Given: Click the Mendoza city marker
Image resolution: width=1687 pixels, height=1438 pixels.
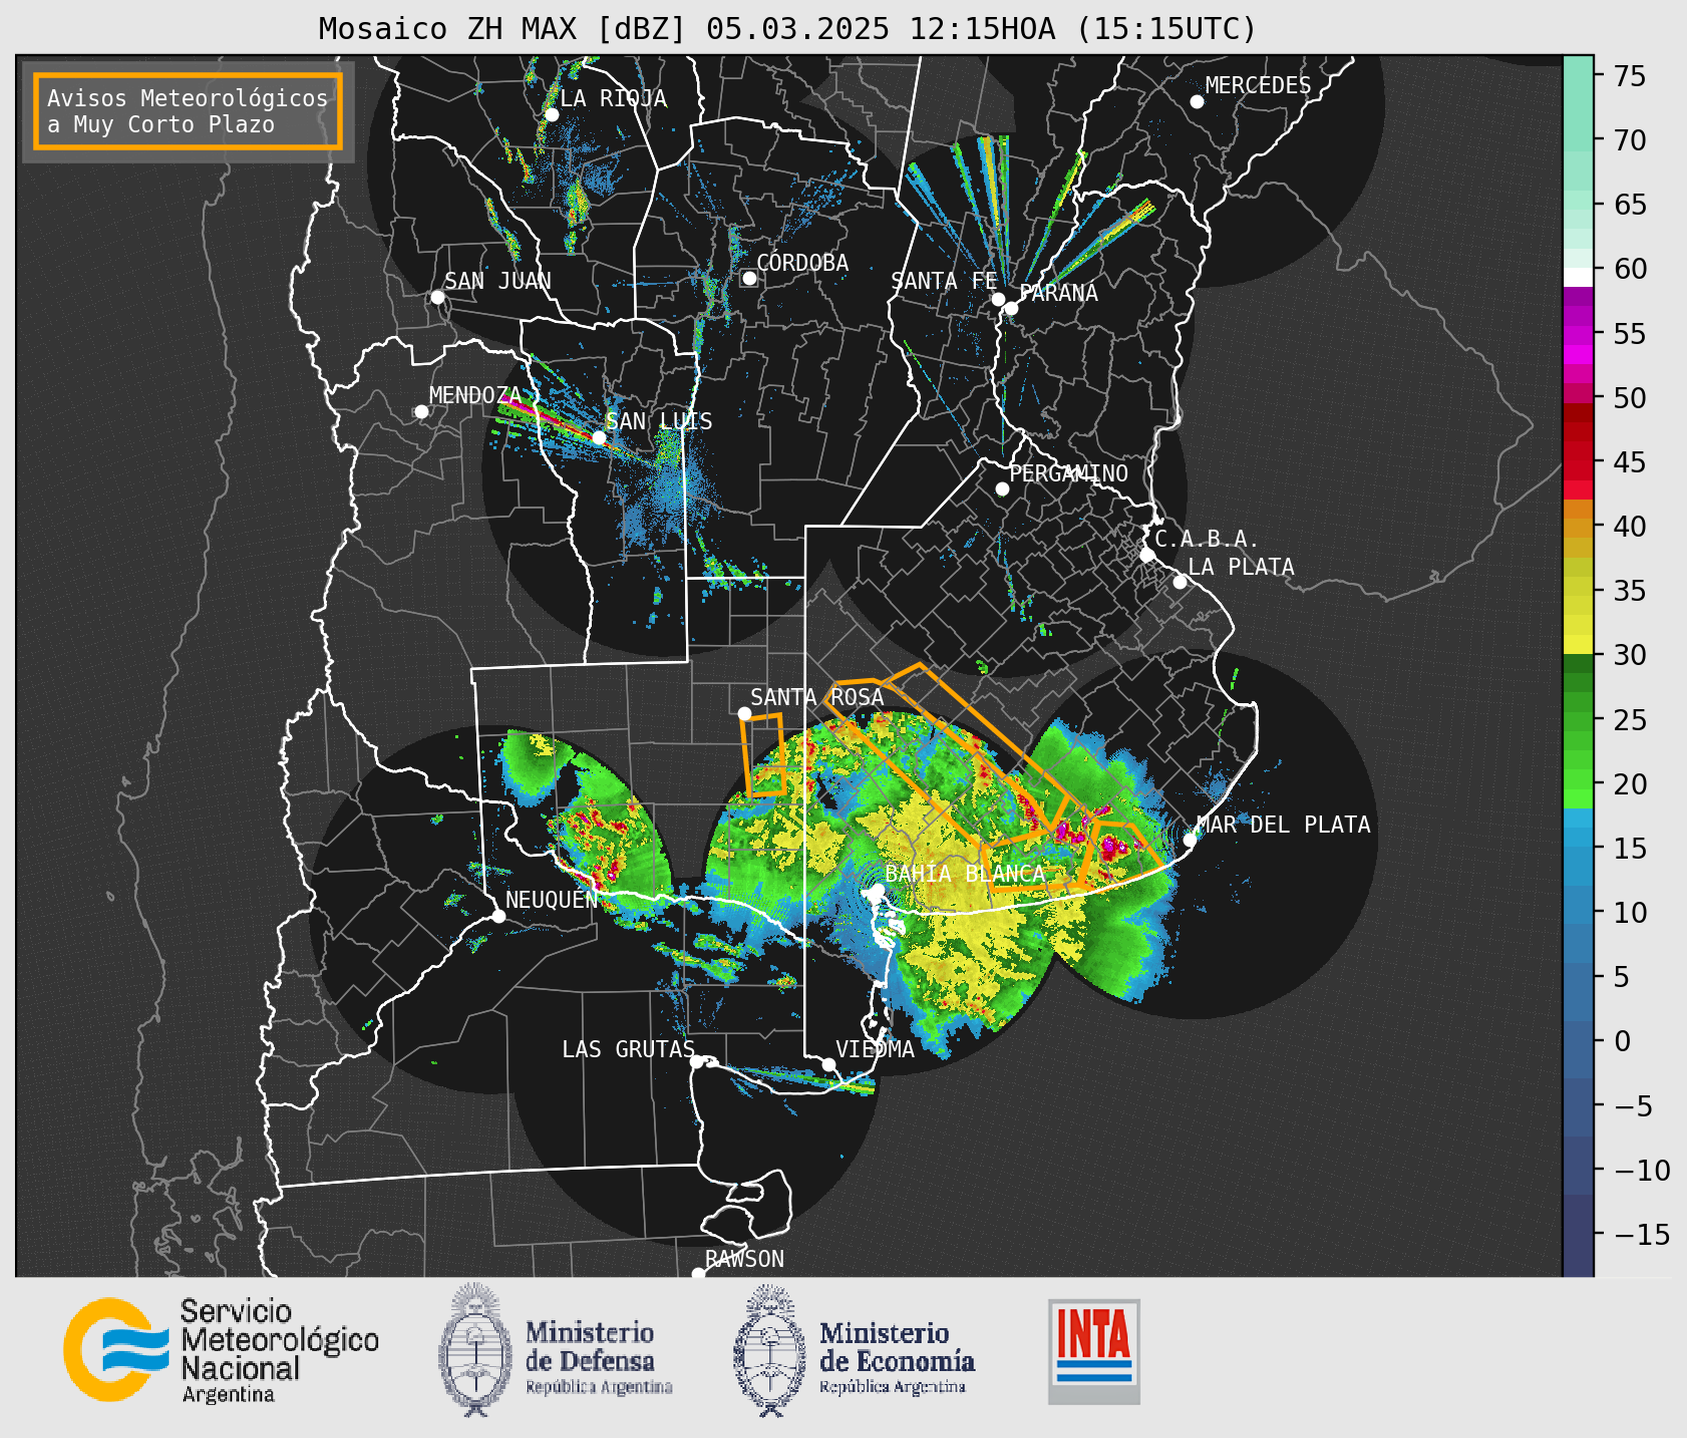Looking at the screenshot, I should [x=421, y=412].
